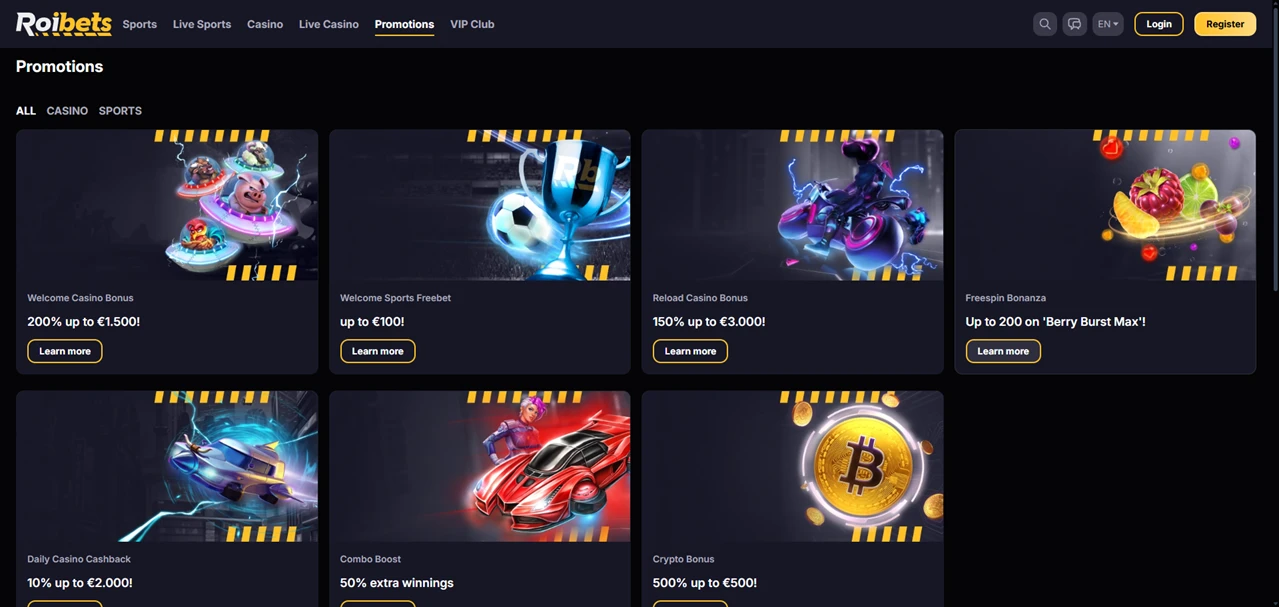This screenshot has width=1279, height=607.
Task: Select the VIP Club navigation link
Action: [x=472, y=24]
